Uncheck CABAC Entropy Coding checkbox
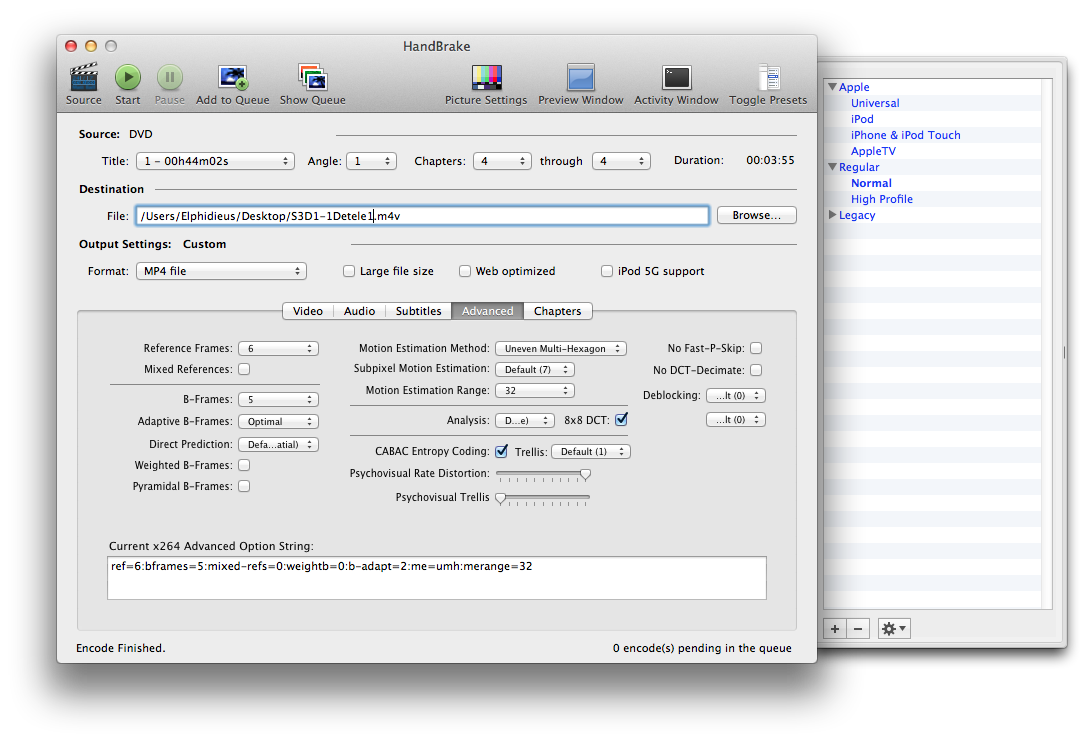1083x742 pixels. [x=501, y=451]
